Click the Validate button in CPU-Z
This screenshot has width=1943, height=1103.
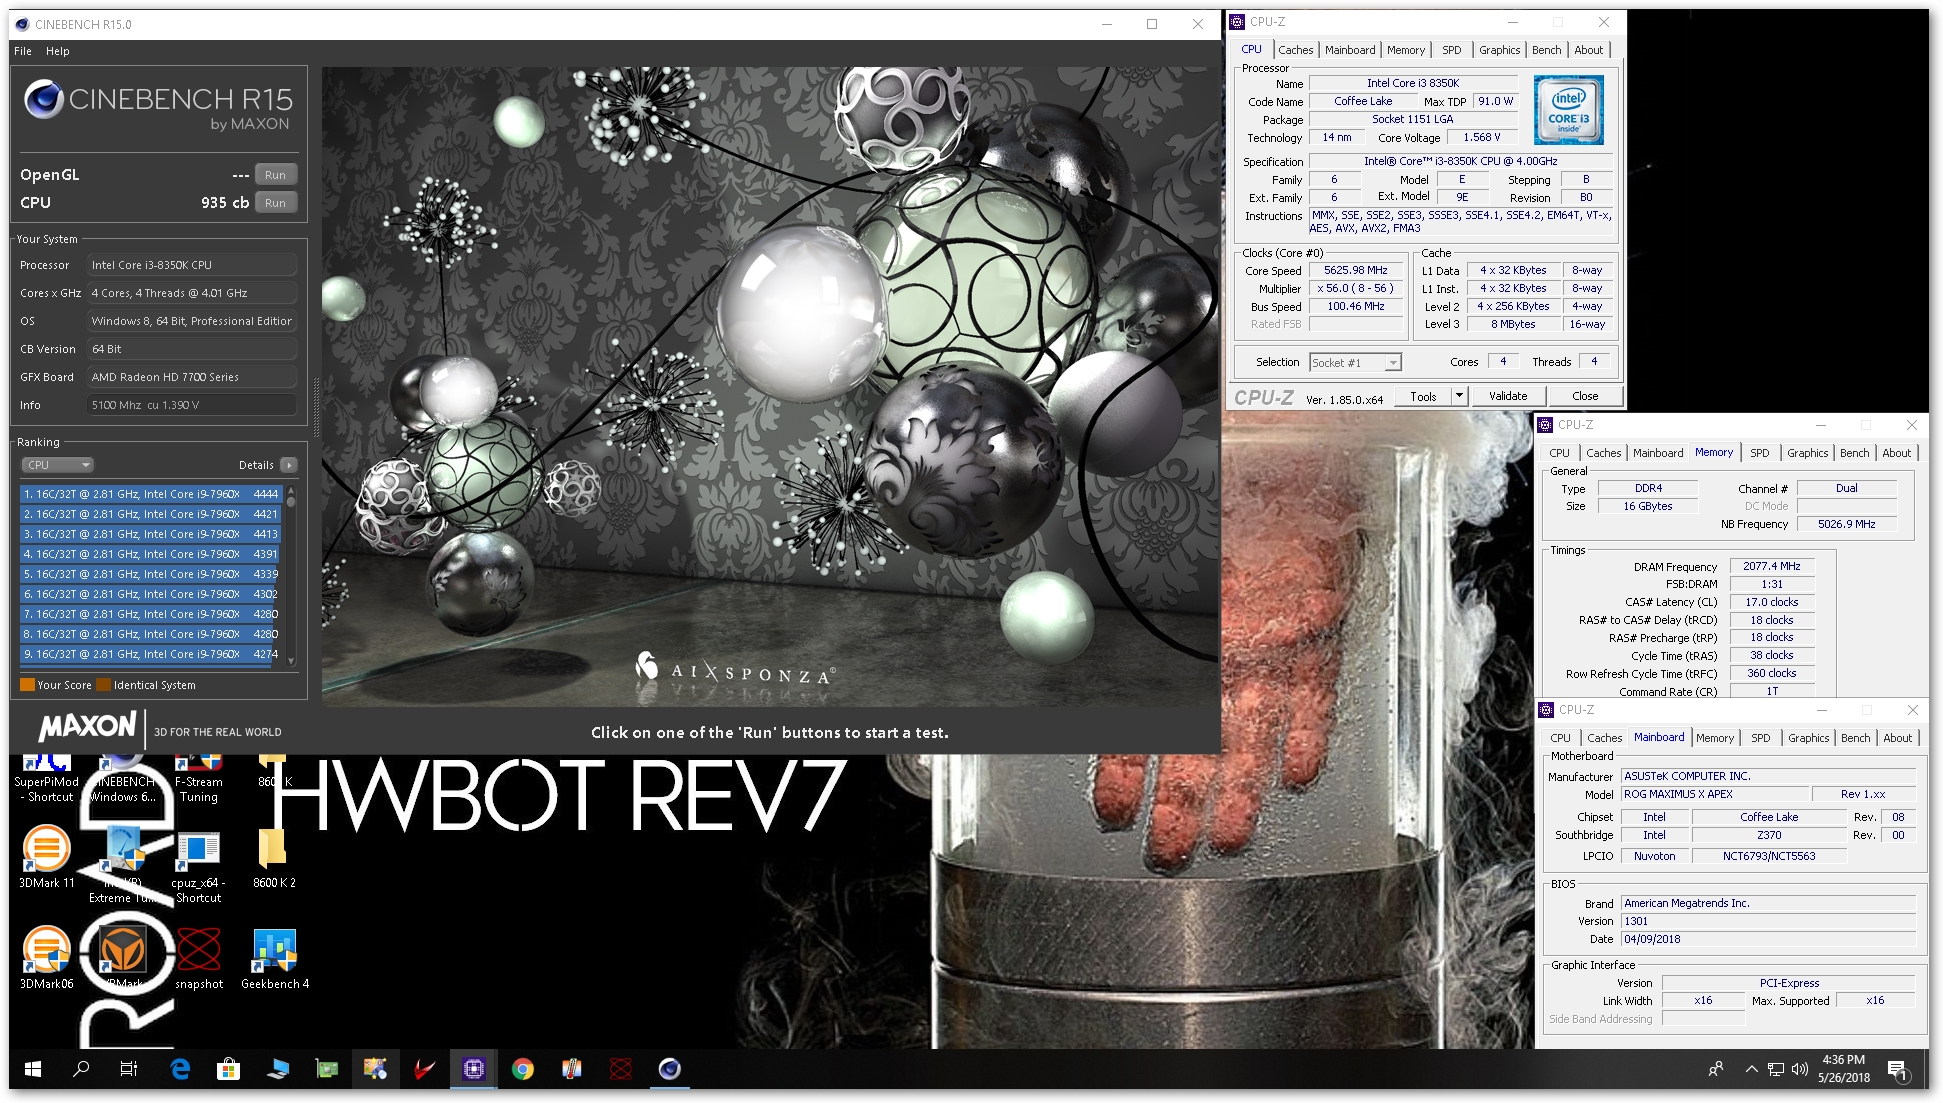1507,397
